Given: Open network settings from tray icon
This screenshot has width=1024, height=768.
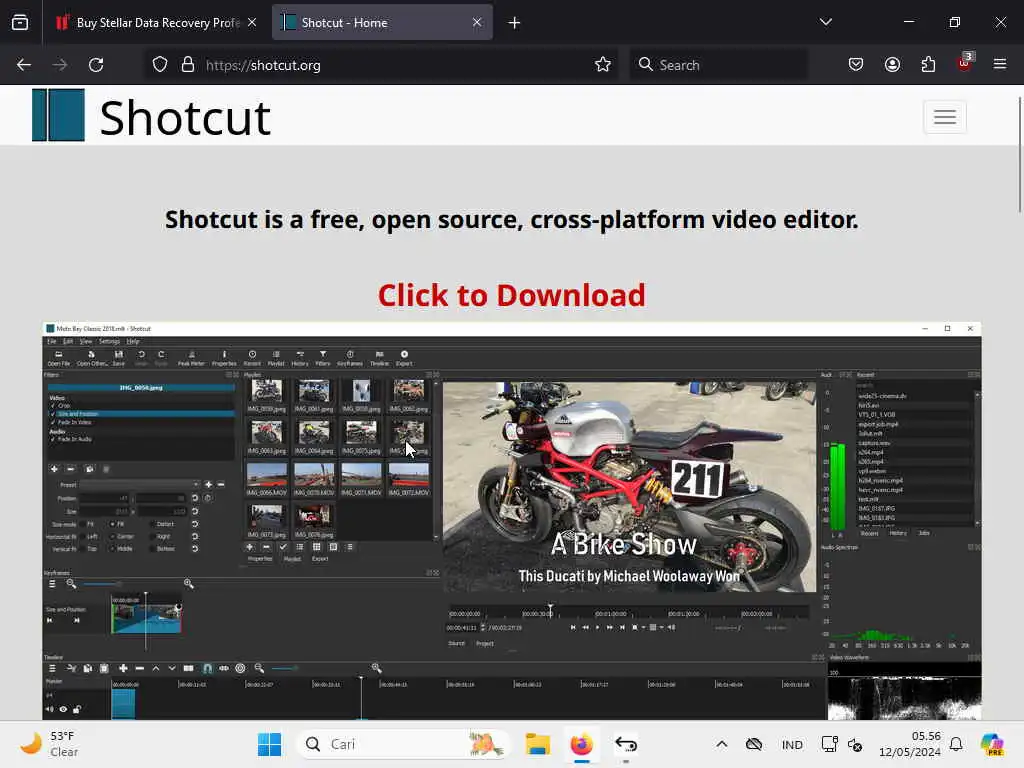Looking at the screenshot, I should pos(829,744).
